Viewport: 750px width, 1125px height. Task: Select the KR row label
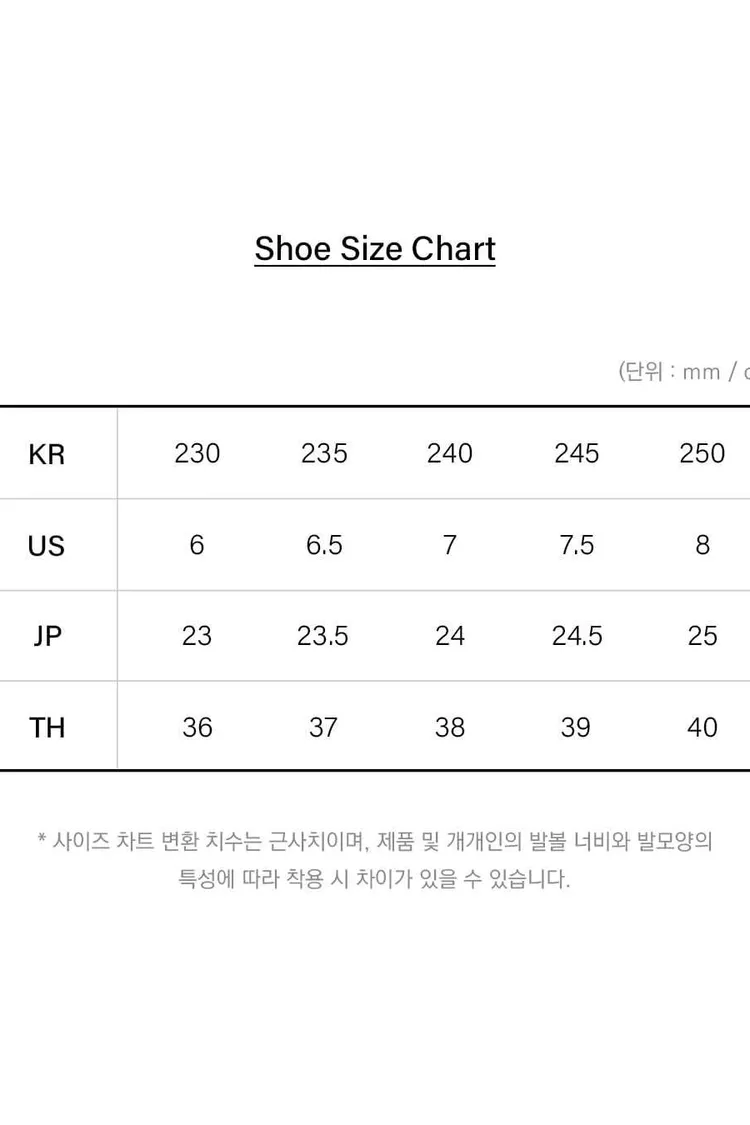[x=47, y=454]
